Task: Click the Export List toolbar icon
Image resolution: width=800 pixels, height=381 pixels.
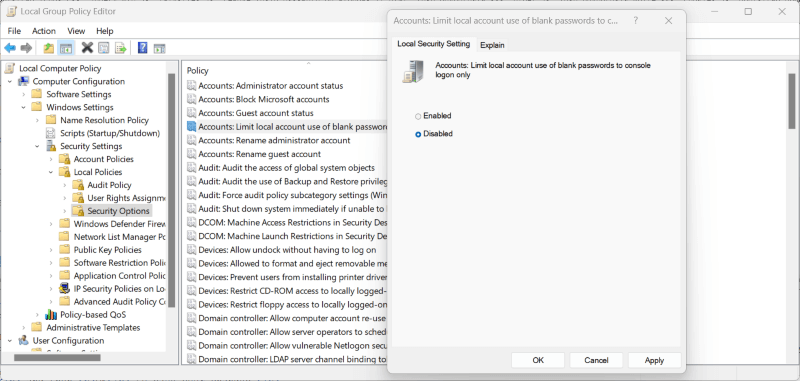Action: pyautogui.click(x=120, y=48)
